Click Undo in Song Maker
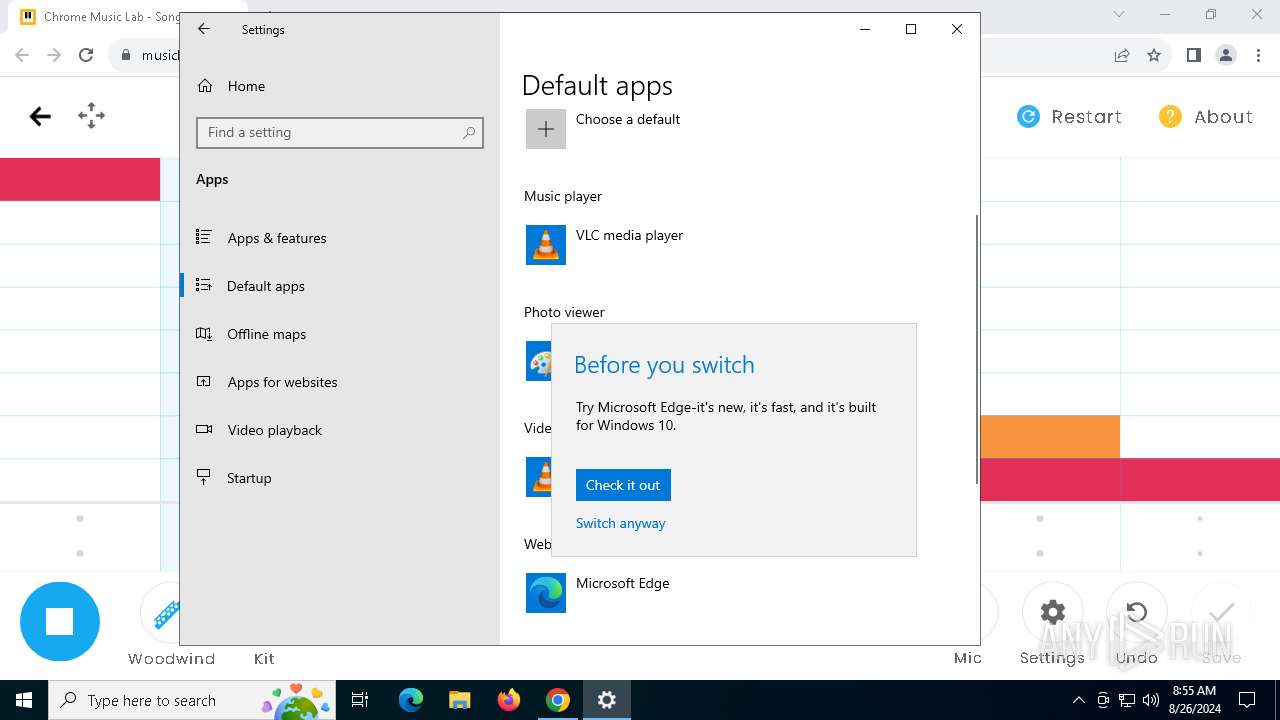The height and width of the screenshot is (720, 1280). pyautogui.click(x=1136, y=613)
